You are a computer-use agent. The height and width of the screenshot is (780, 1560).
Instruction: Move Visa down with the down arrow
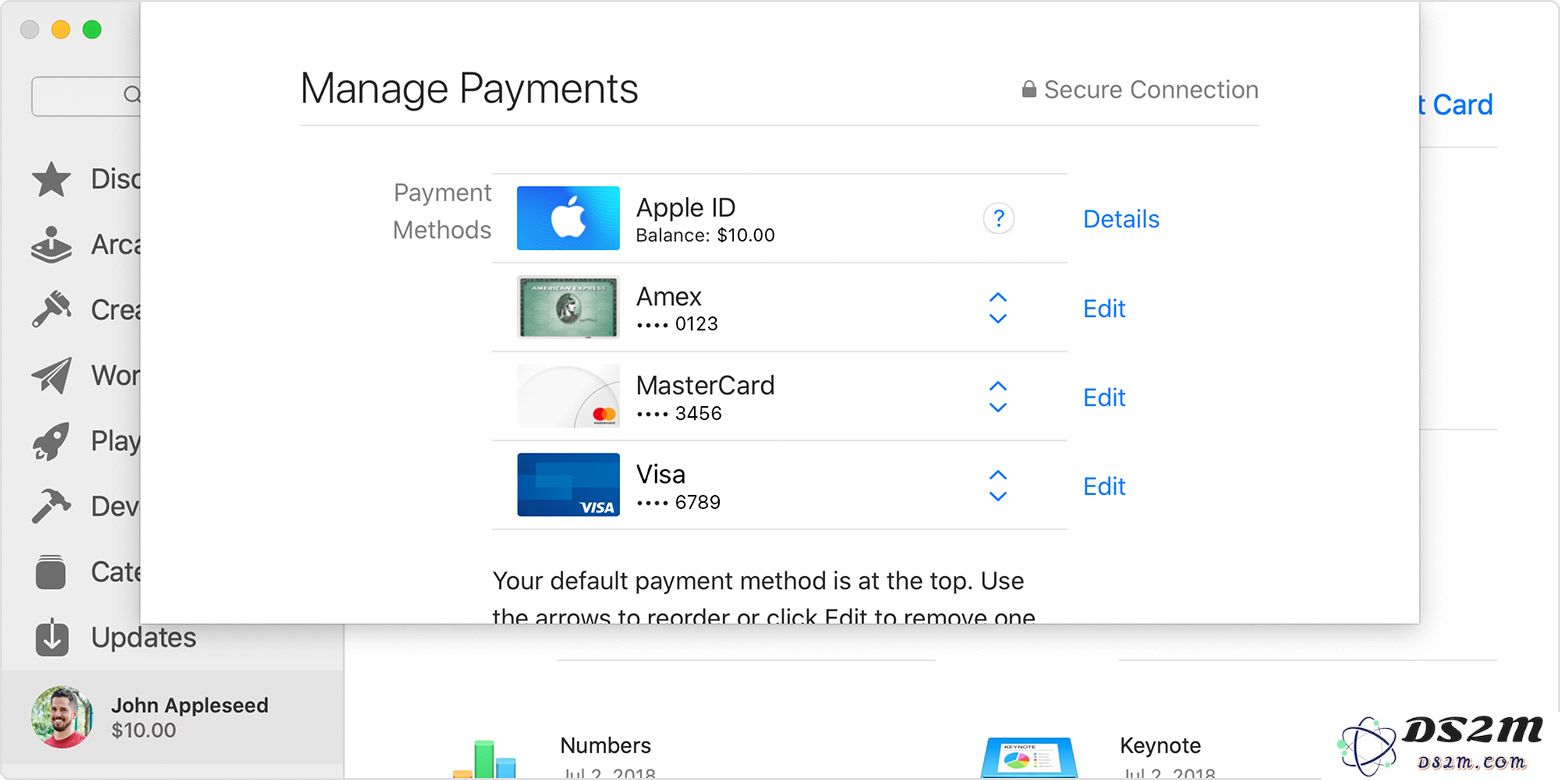(x=997, y=497)
